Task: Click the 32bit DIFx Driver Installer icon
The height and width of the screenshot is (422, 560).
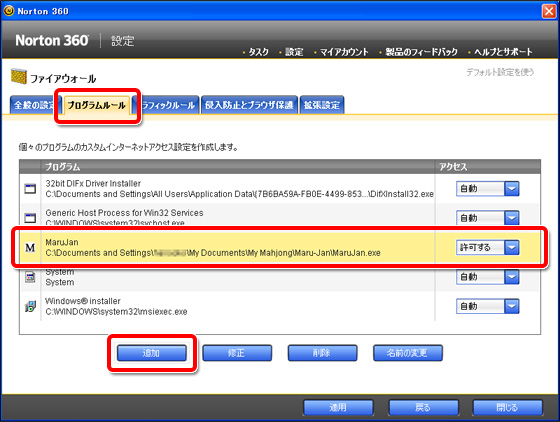Action: 30,189
